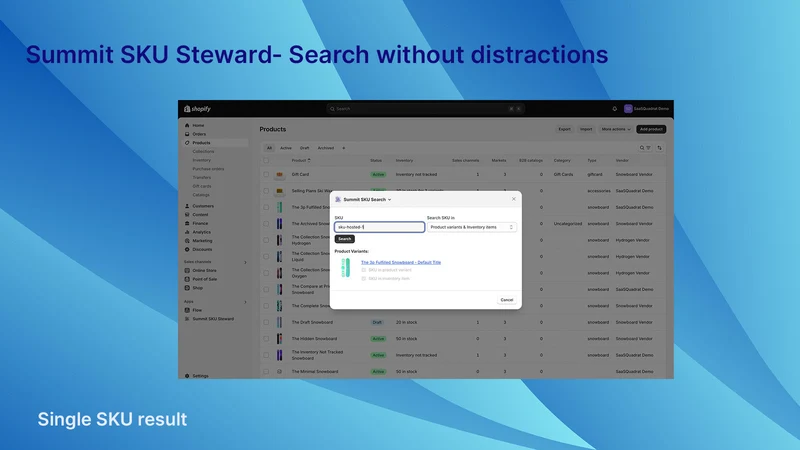The image size is (800, 450).
Task: Open Finance in the sidebar
Action: [x=200, y=223]
